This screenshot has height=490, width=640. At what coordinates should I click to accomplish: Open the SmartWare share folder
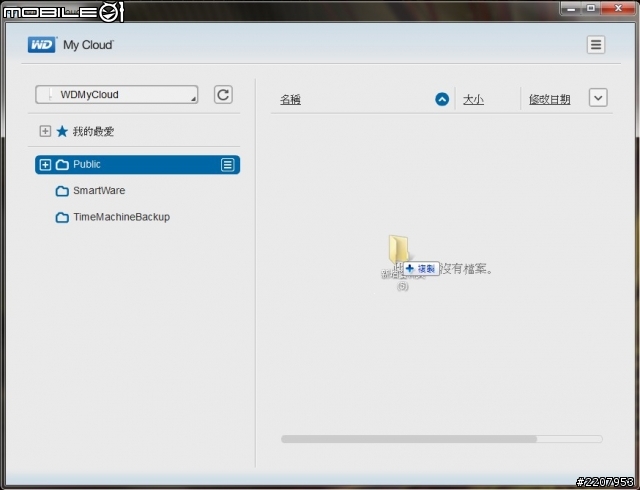tap(99, 191)
